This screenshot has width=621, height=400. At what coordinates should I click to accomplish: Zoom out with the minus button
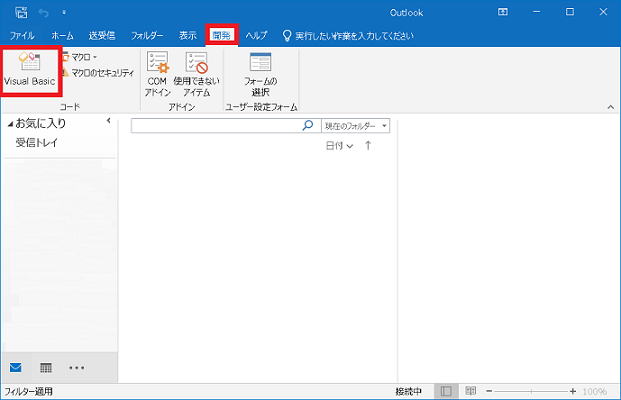coord(489,391)
